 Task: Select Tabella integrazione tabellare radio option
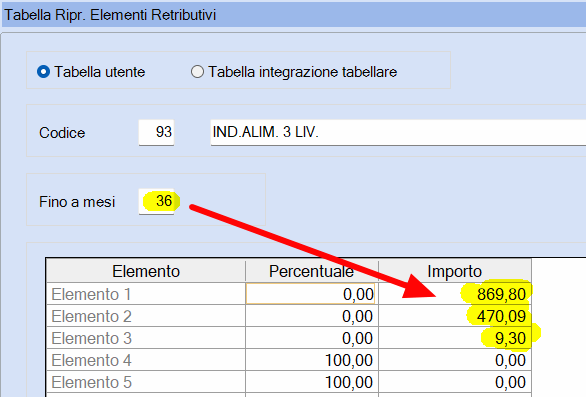pyautogui.click(x=197, y=71)
